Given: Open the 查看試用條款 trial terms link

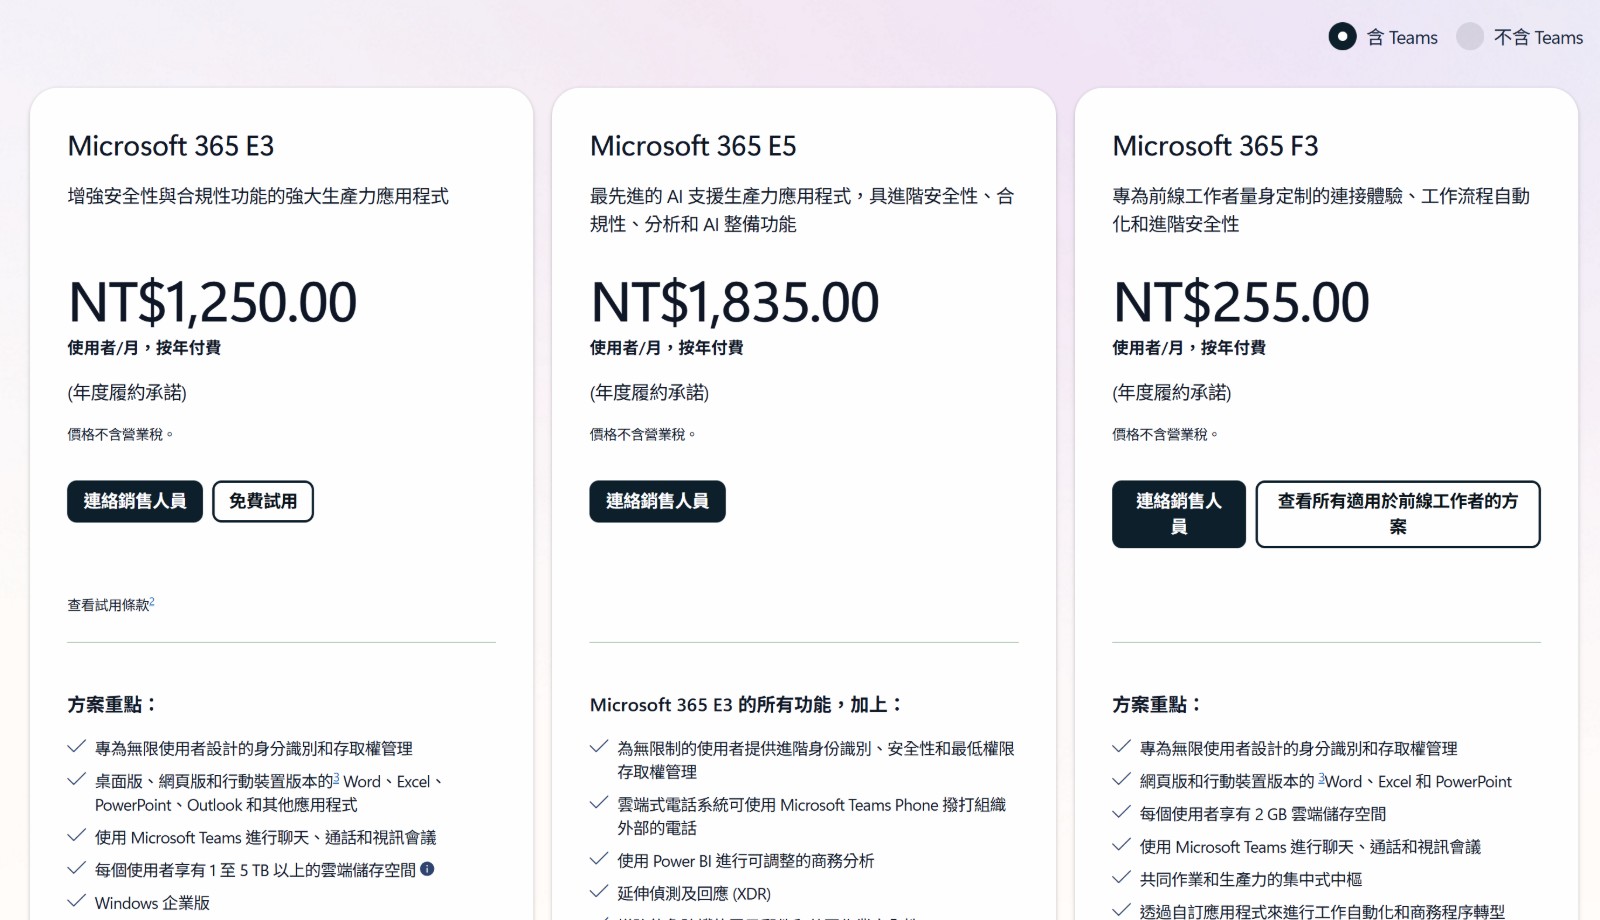Looking at the screenshot, I should 108,604.
